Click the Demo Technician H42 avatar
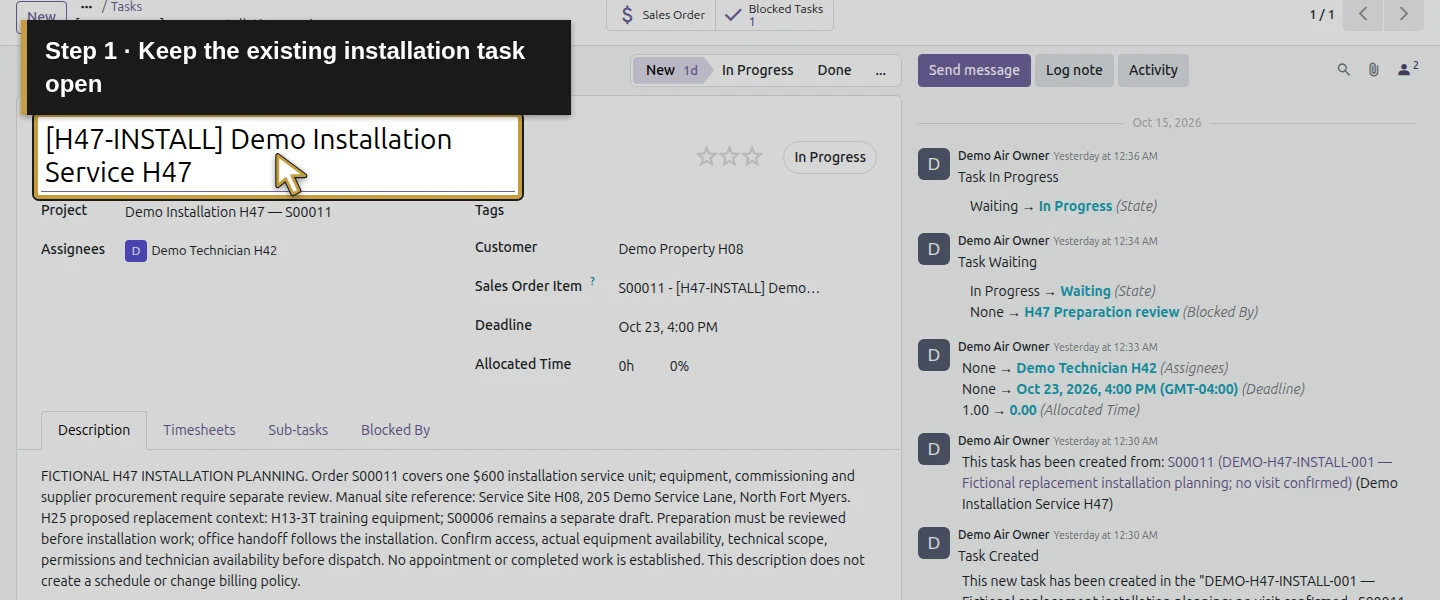The width and height of the screenshot is (1440, 600). coord(136,250)
